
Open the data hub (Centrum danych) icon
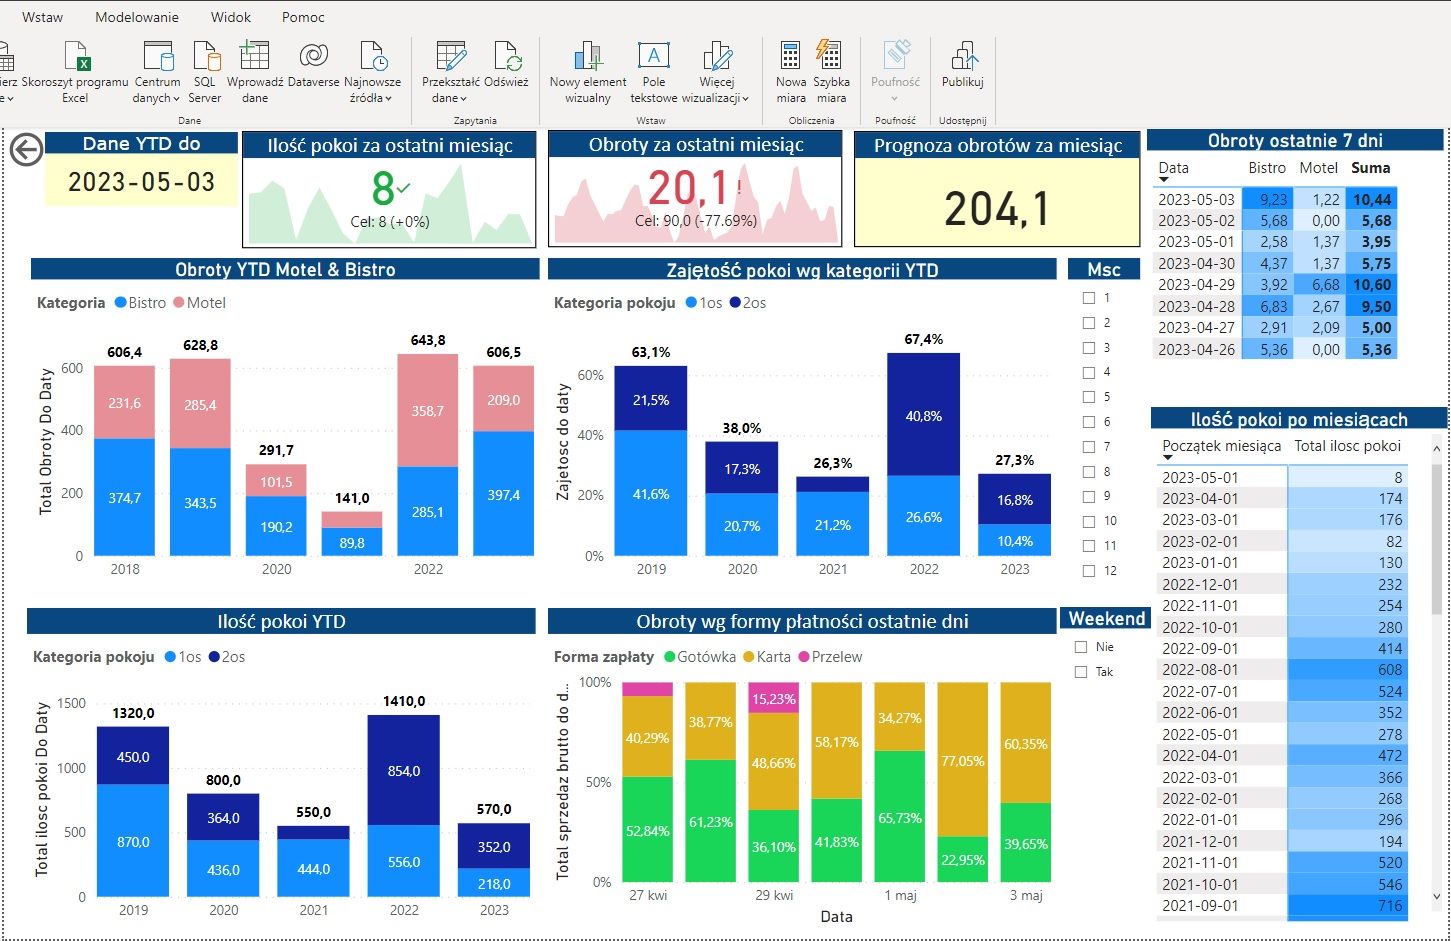click(158, 56)
